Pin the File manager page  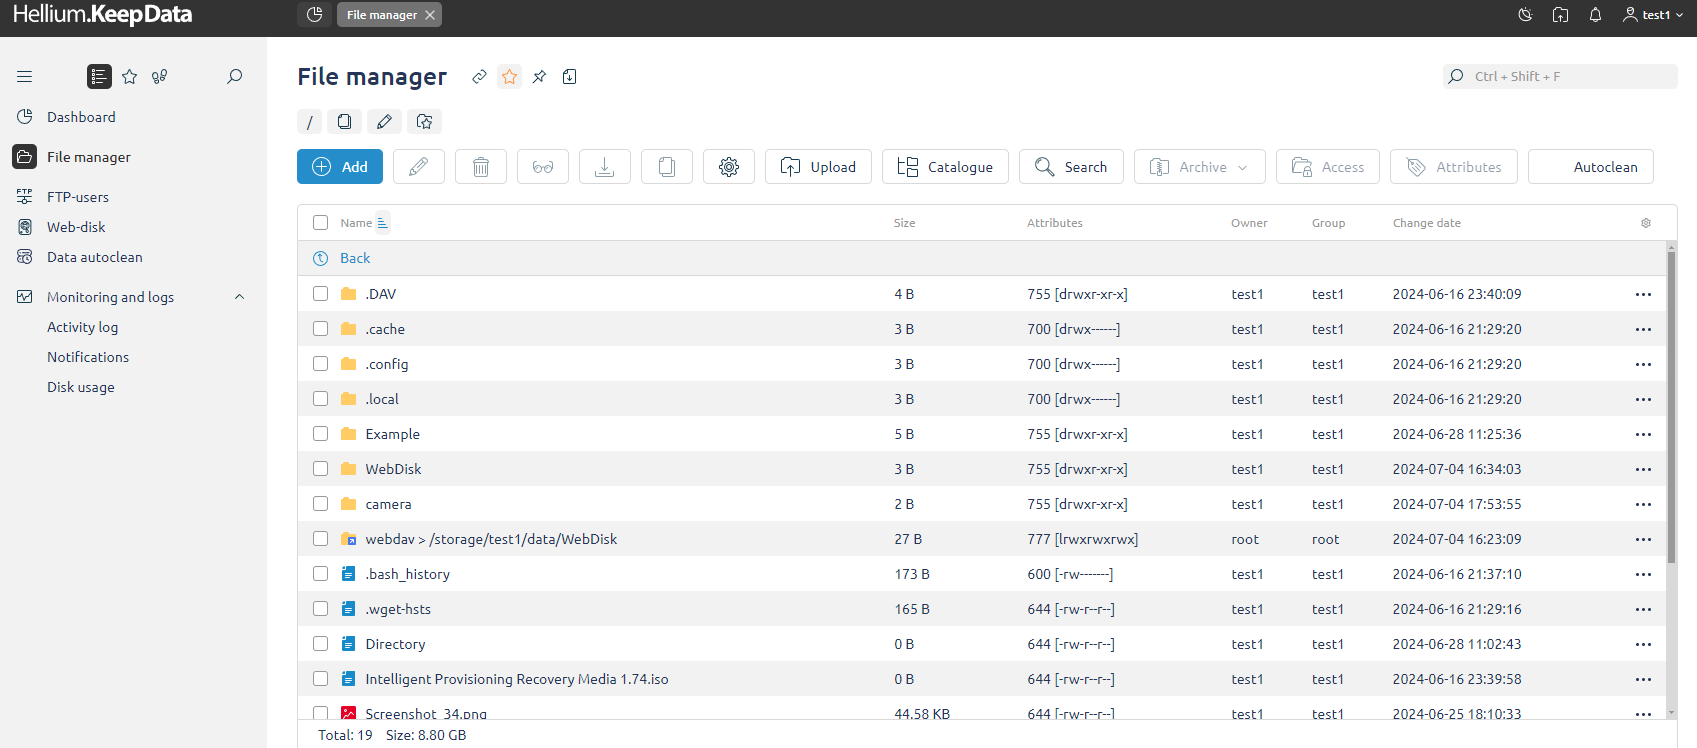[539, 76]
